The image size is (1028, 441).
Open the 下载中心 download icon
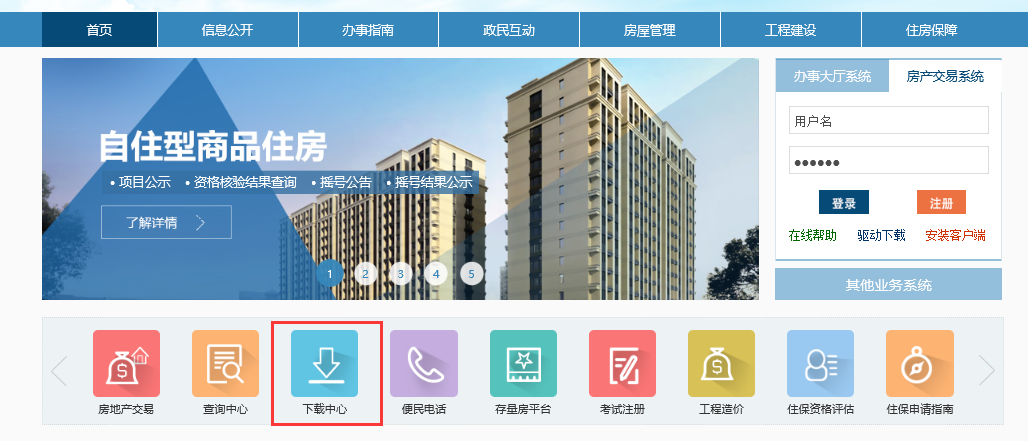[325, 364]
